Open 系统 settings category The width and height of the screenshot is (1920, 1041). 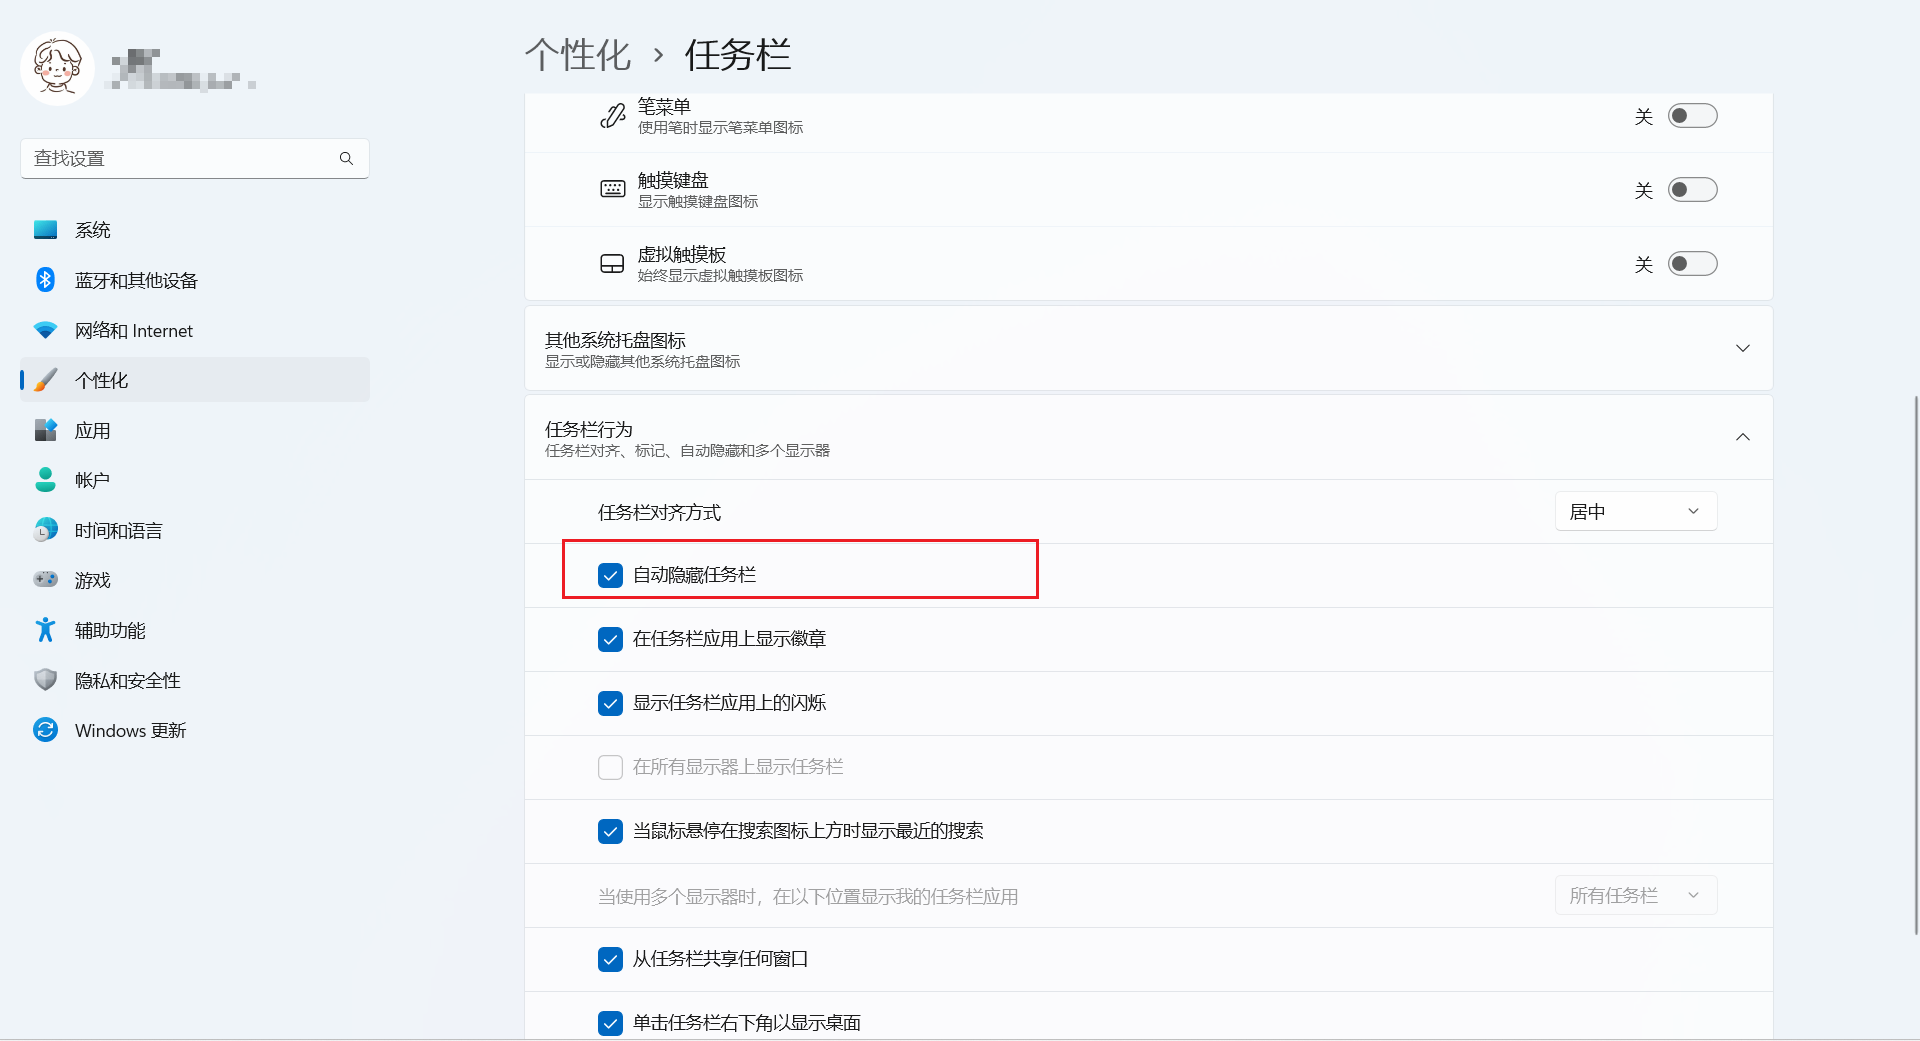pos(93,230)
